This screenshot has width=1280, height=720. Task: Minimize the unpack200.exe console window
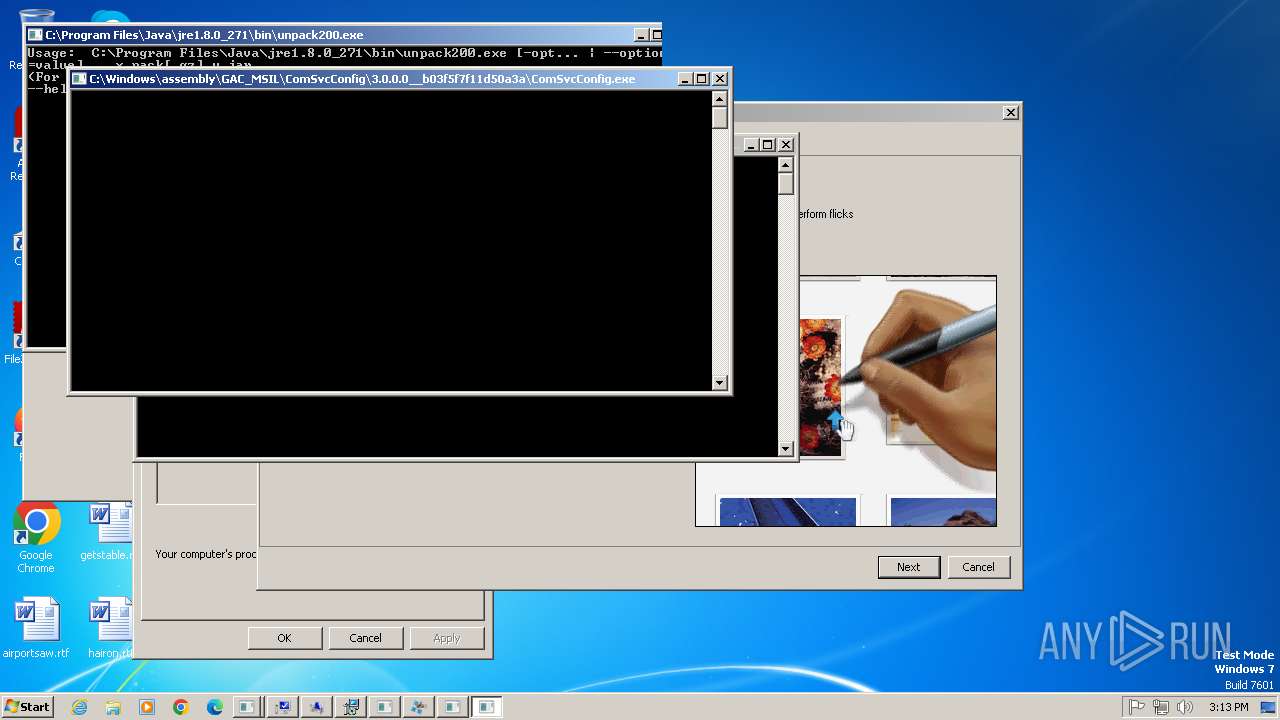(x=642, y=35)
